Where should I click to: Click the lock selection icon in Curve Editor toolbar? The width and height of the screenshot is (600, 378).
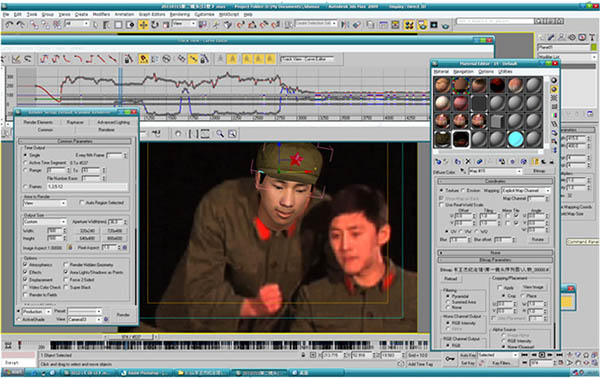(x=128, y=59)
